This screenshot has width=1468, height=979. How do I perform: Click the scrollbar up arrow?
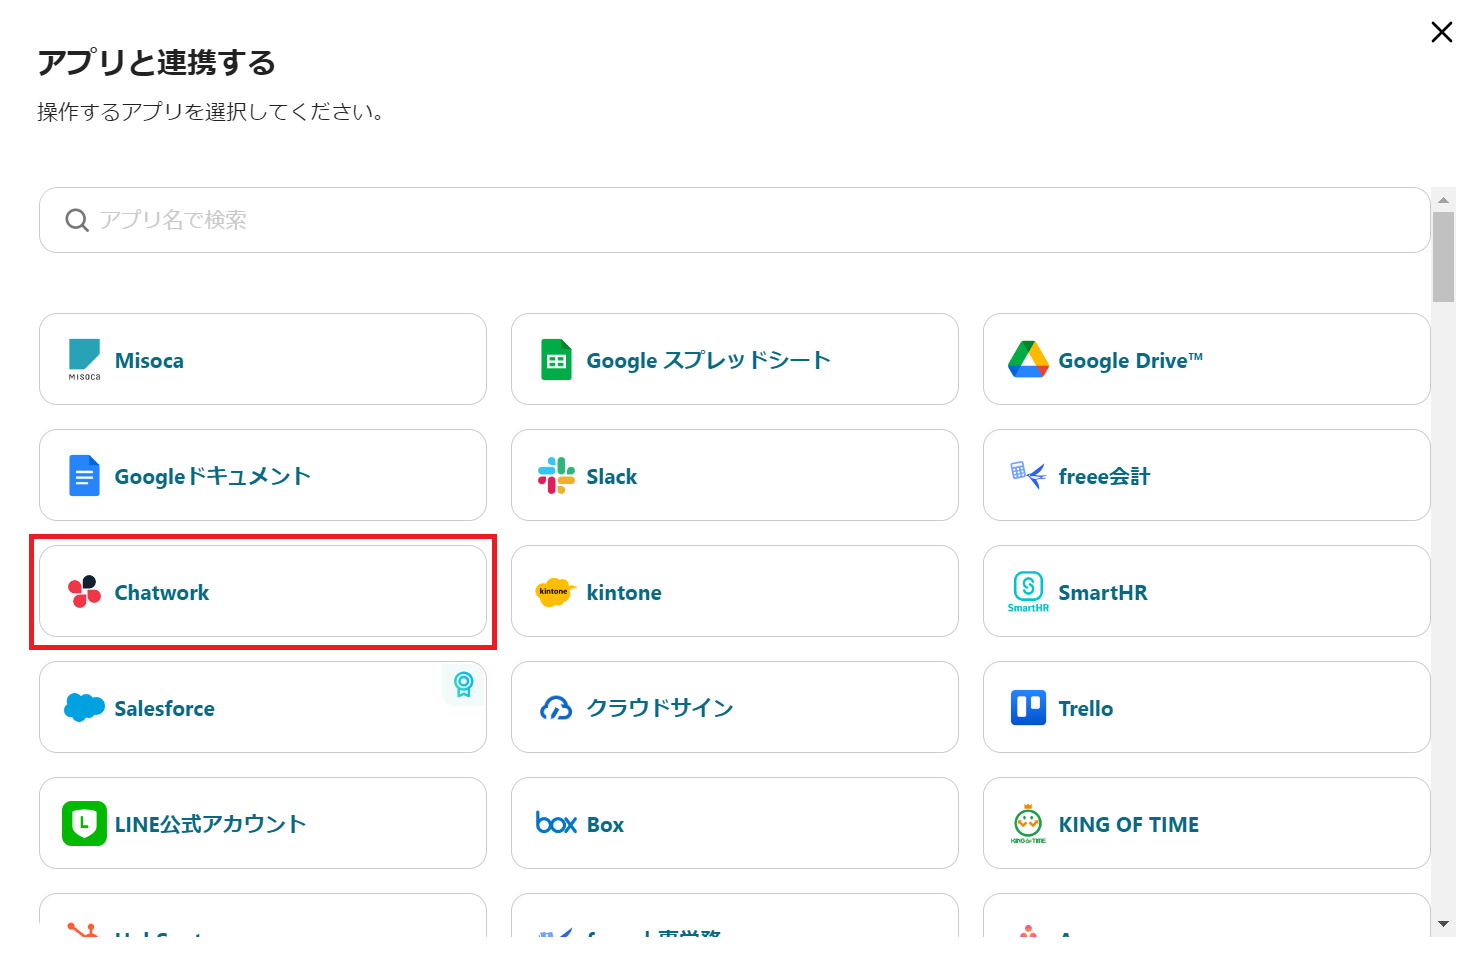(1443, 200)
